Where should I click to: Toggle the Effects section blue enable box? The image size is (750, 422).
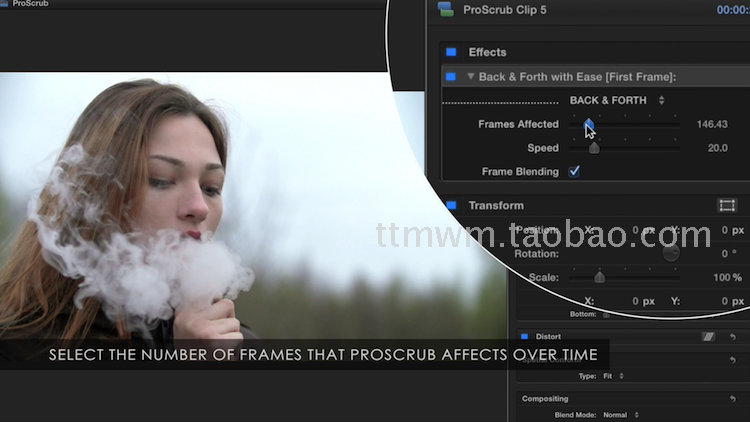tap(451, 52)
